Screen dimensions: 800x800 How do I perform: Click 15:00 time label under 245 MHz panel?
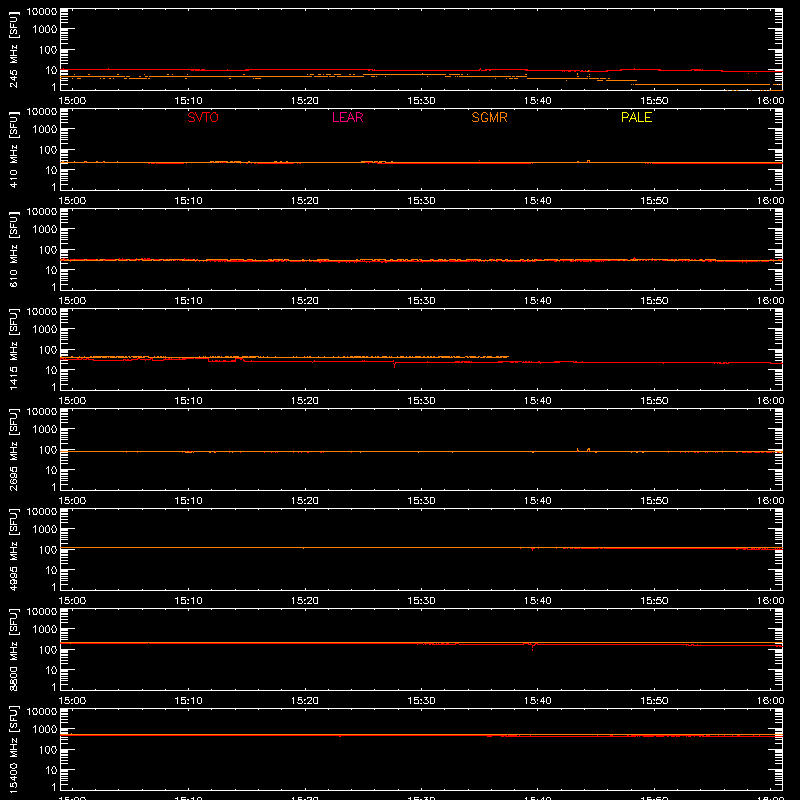click(x=72, y=101)
